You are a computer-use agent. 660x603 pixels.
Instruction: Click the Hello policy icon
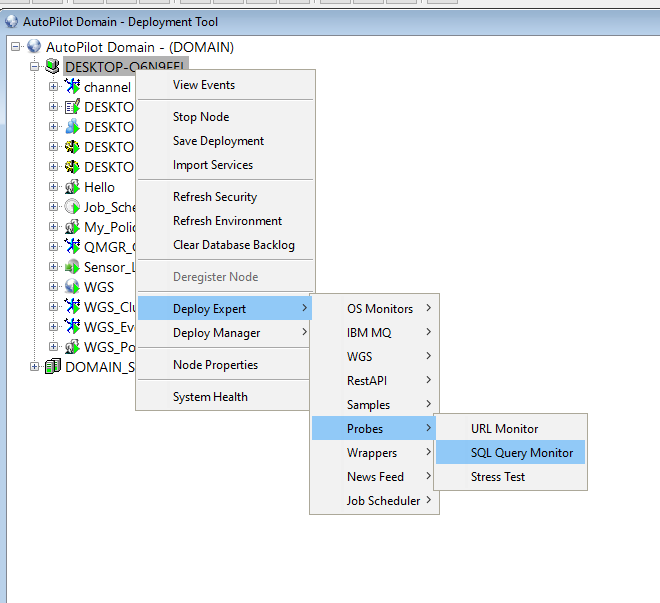72,187
